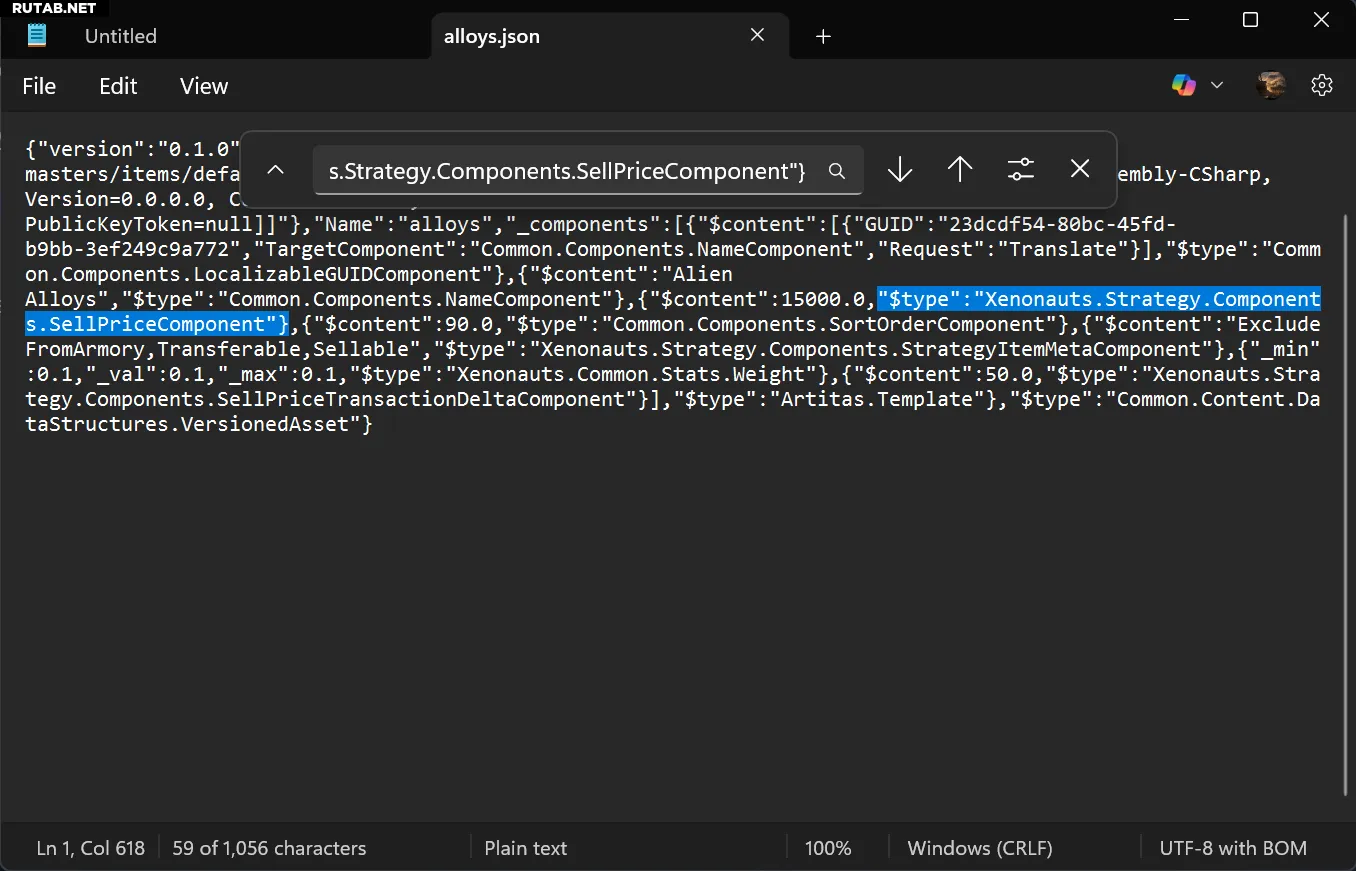Switch to the Untitled tab
The width and height of the screenshot is (1356, 871).
(121, 36)
